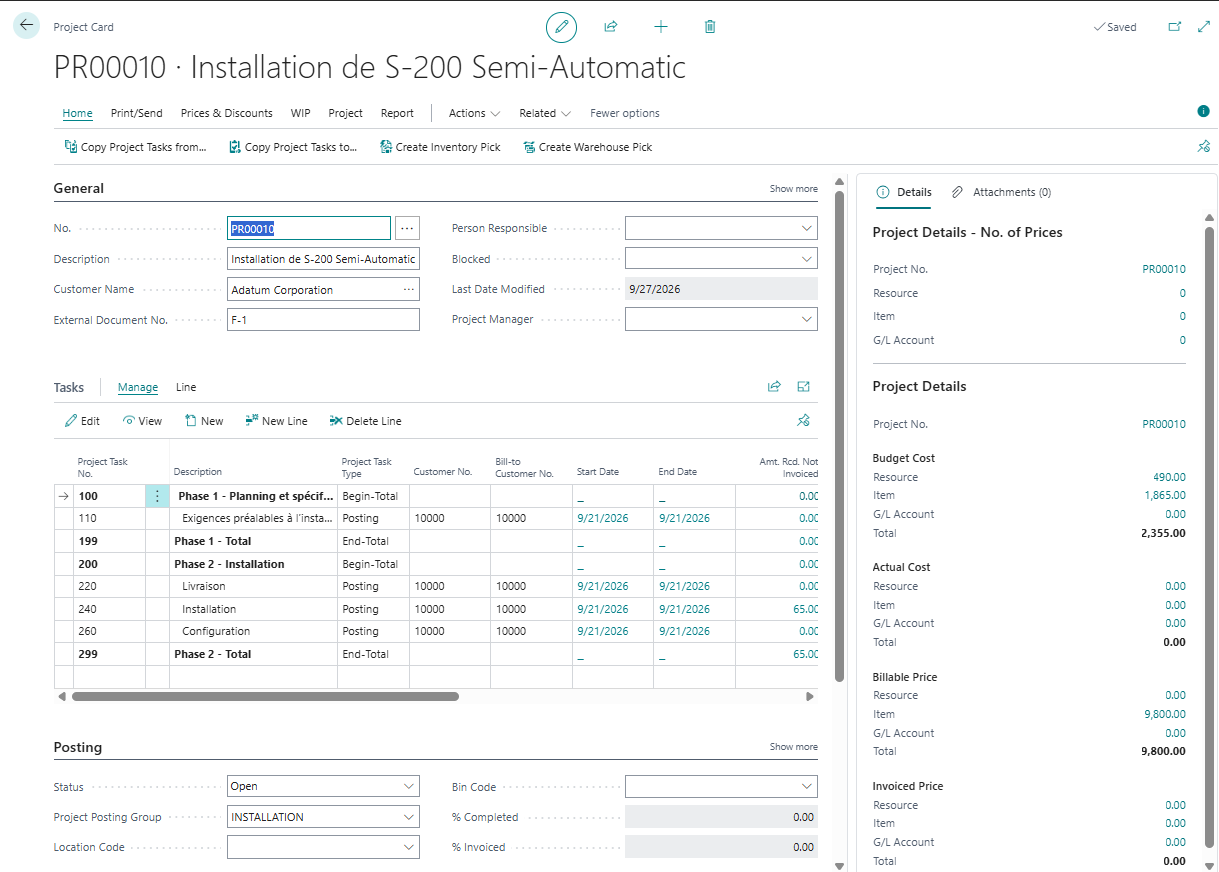Open the WIP menu tab
This screenshot has width=1219, height=872.
[x=301, y=113]
